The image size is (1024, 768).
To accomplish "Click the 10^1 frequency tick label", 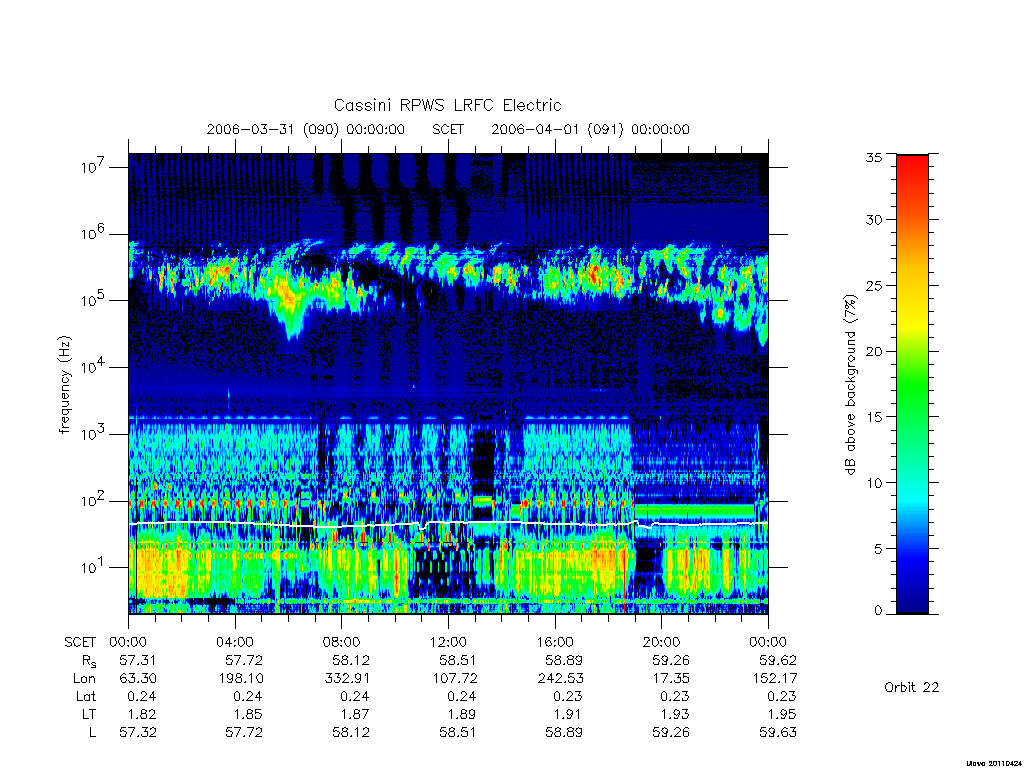I will (x=94, y=567).
